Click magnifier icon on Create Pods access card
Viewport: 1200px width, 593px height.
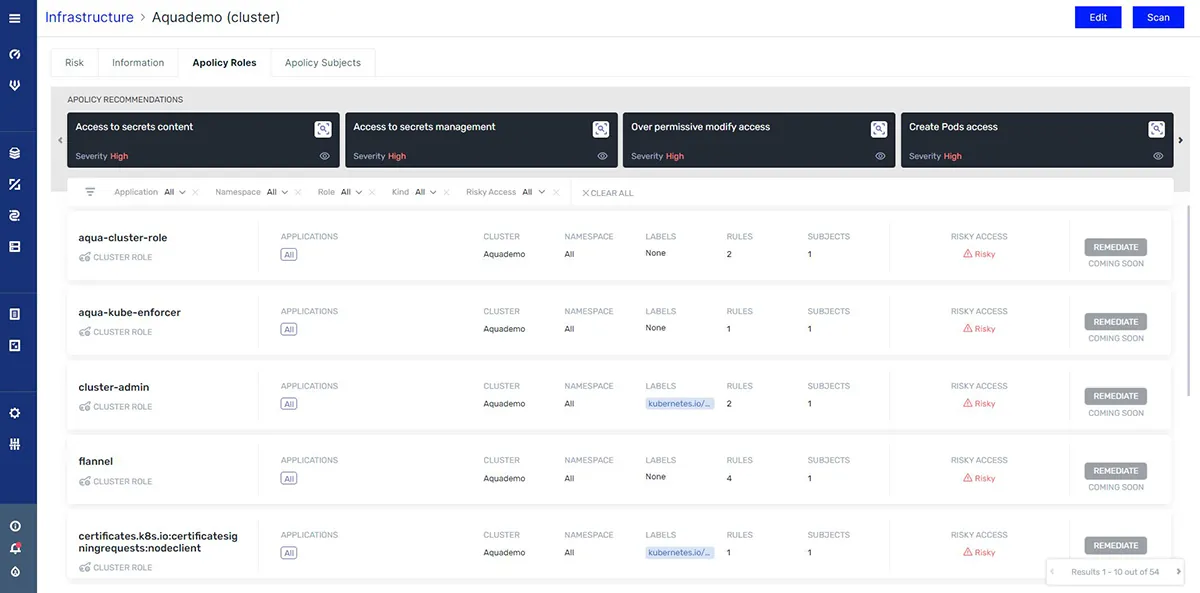coord(1156,129)
